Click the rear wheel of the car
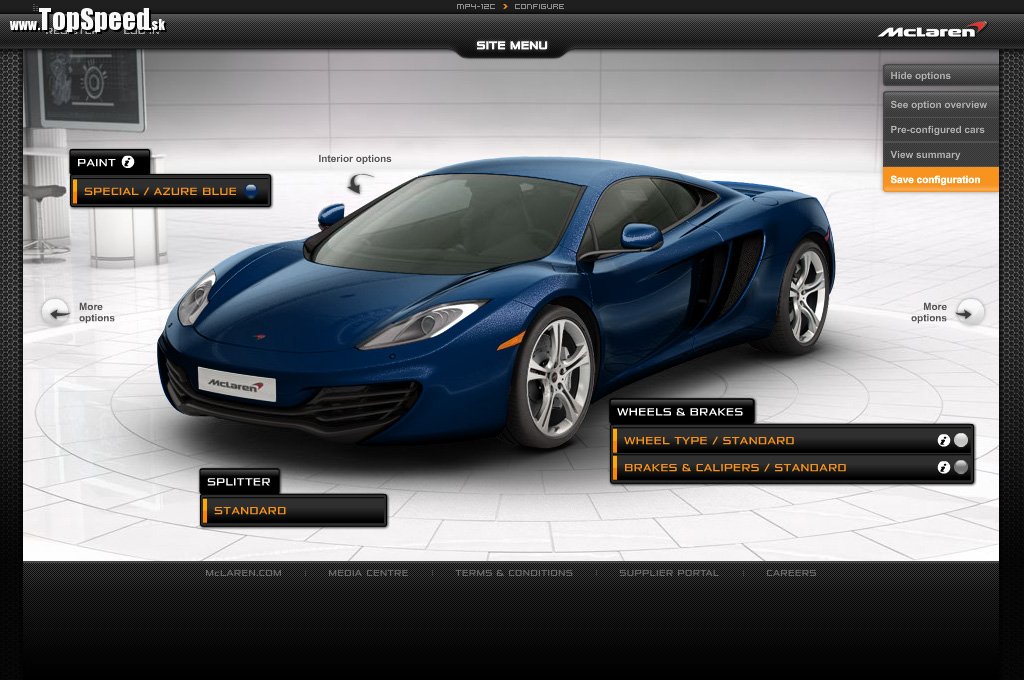Viewport: 1024px width, 680px height. pos(807,297)
